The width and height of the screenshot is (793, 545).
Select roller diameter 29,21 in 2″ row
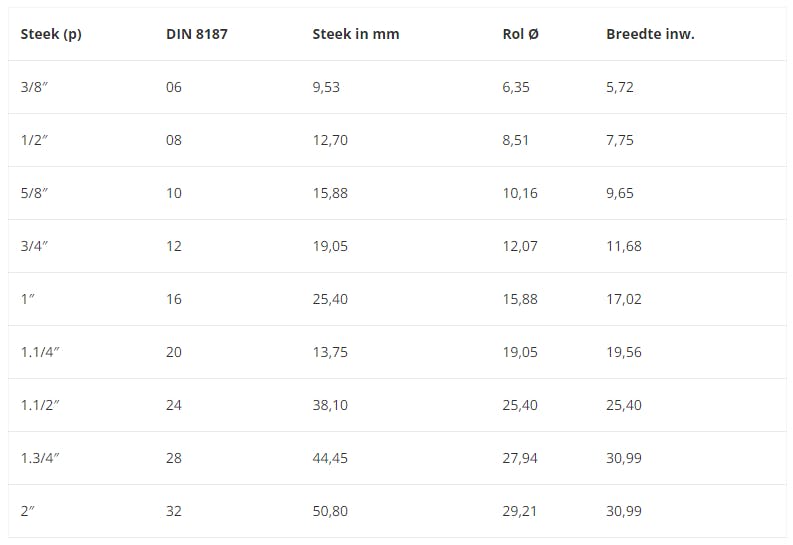(520, 511)
